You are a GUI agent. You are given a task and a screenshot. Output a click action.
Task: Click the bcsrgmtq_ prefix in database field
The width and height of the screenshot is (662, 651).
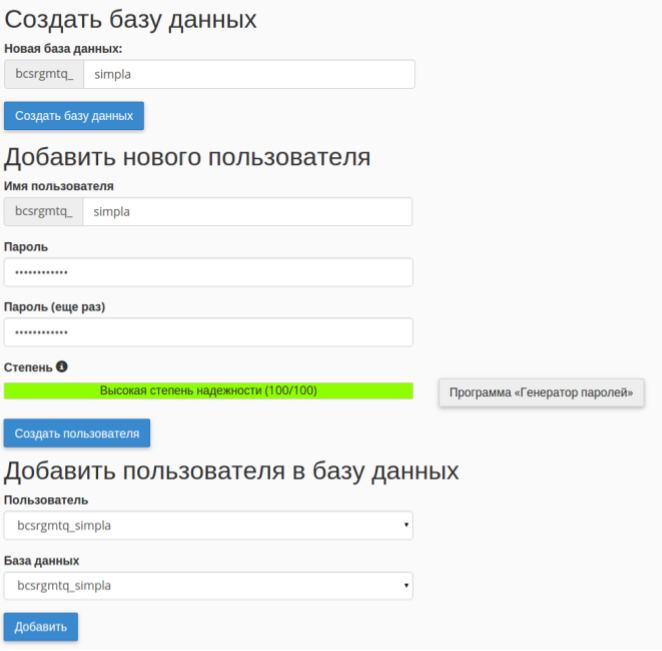coord(44,74)
